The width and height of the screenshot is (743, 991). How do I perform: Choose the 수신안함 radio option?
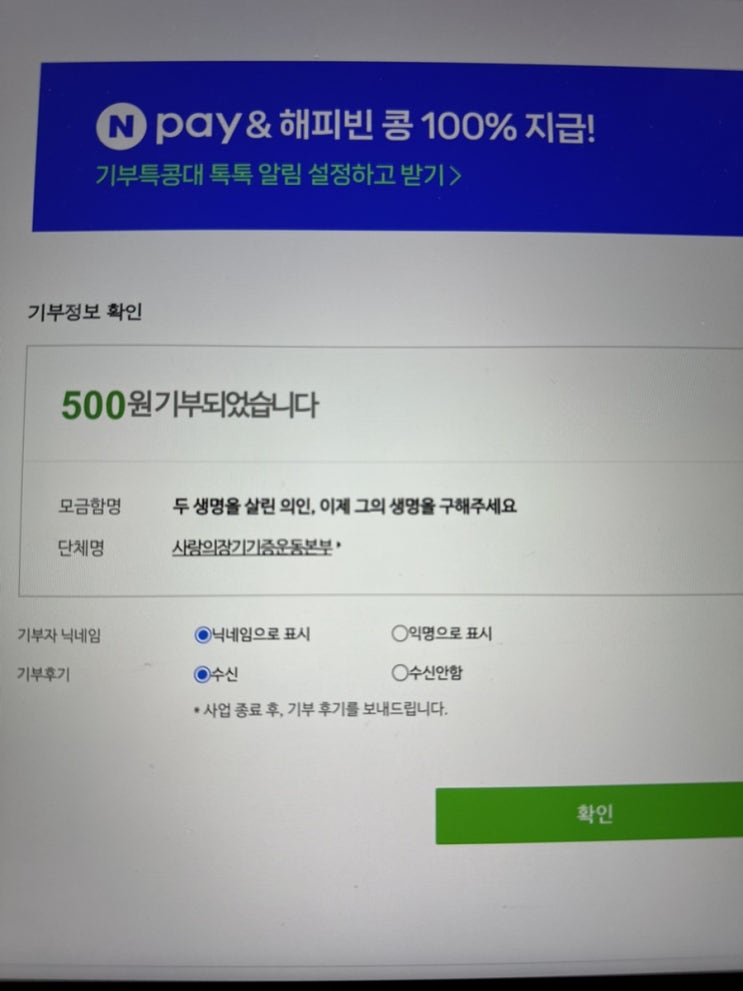(399, 672)
